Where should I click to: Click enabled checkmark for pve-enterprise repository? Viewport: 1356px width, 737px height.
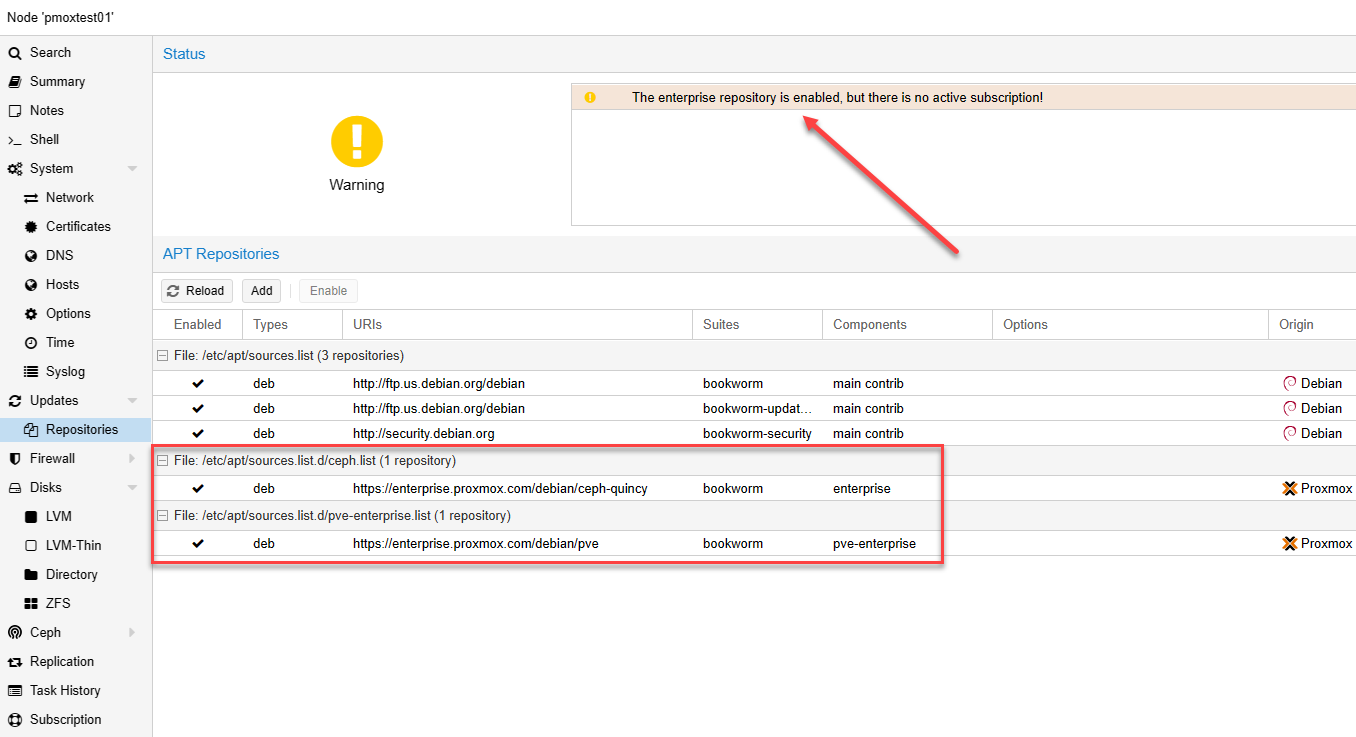(x=198, y=544)
